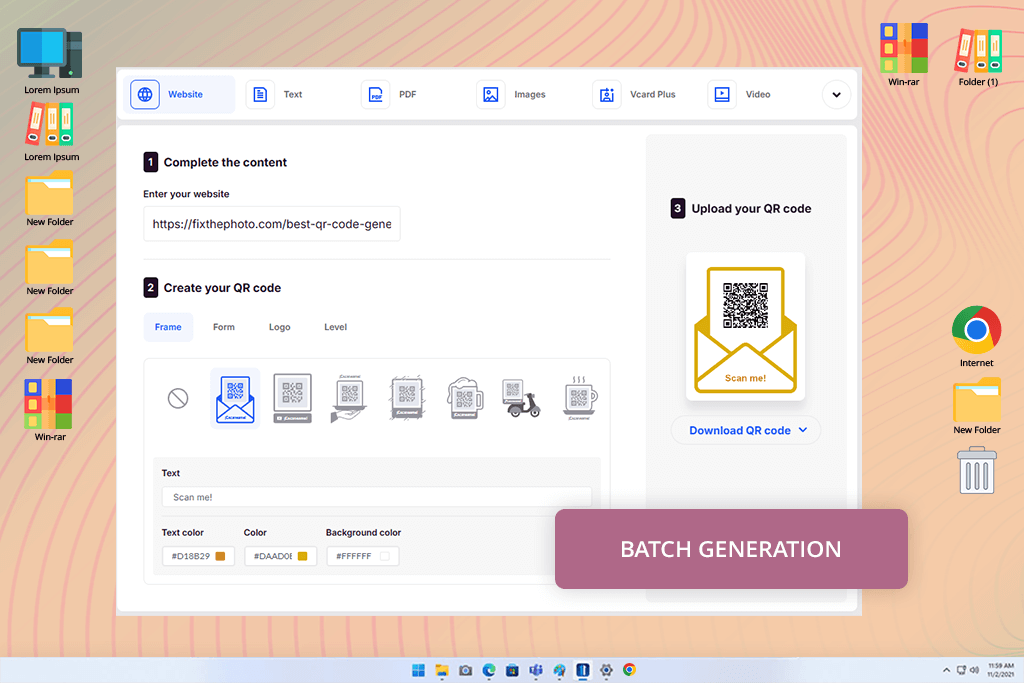Pick the frame with bottom label bar

(292, 398)
